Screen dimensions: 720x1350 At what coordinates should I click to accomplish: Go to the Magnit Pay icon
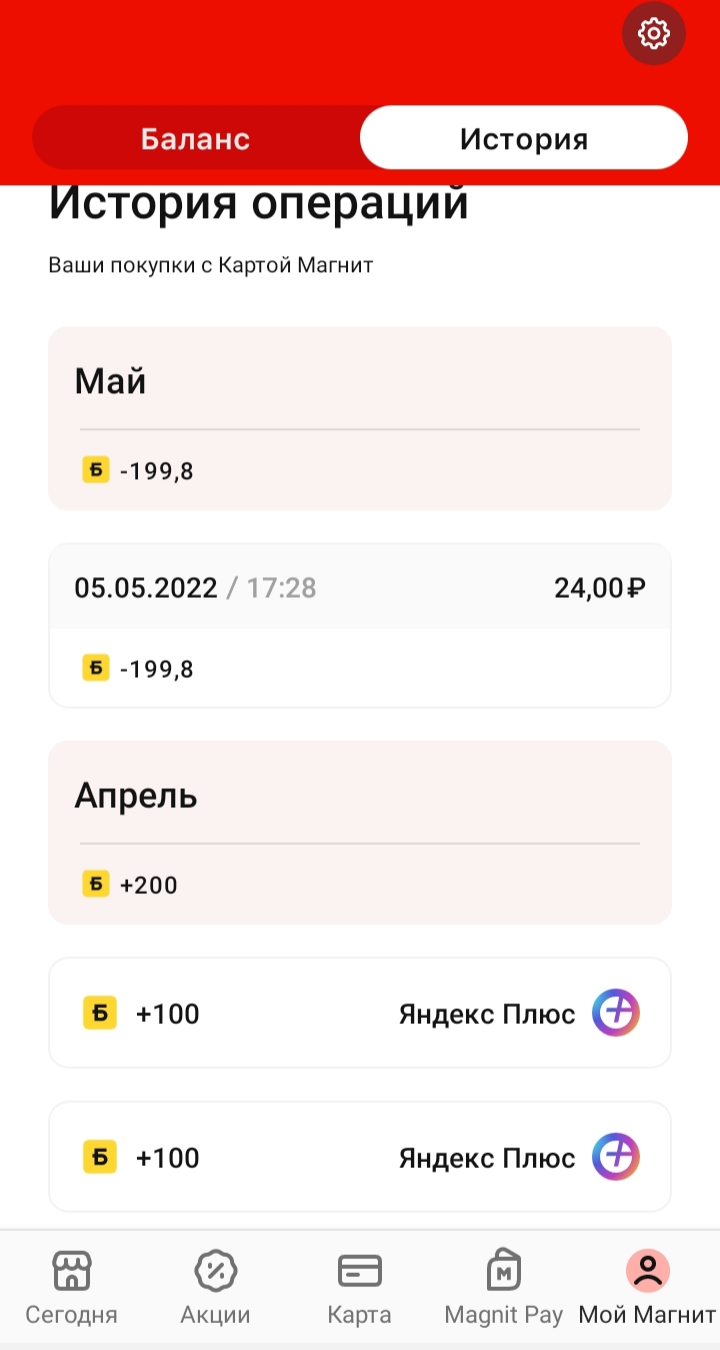(504, 1270)
